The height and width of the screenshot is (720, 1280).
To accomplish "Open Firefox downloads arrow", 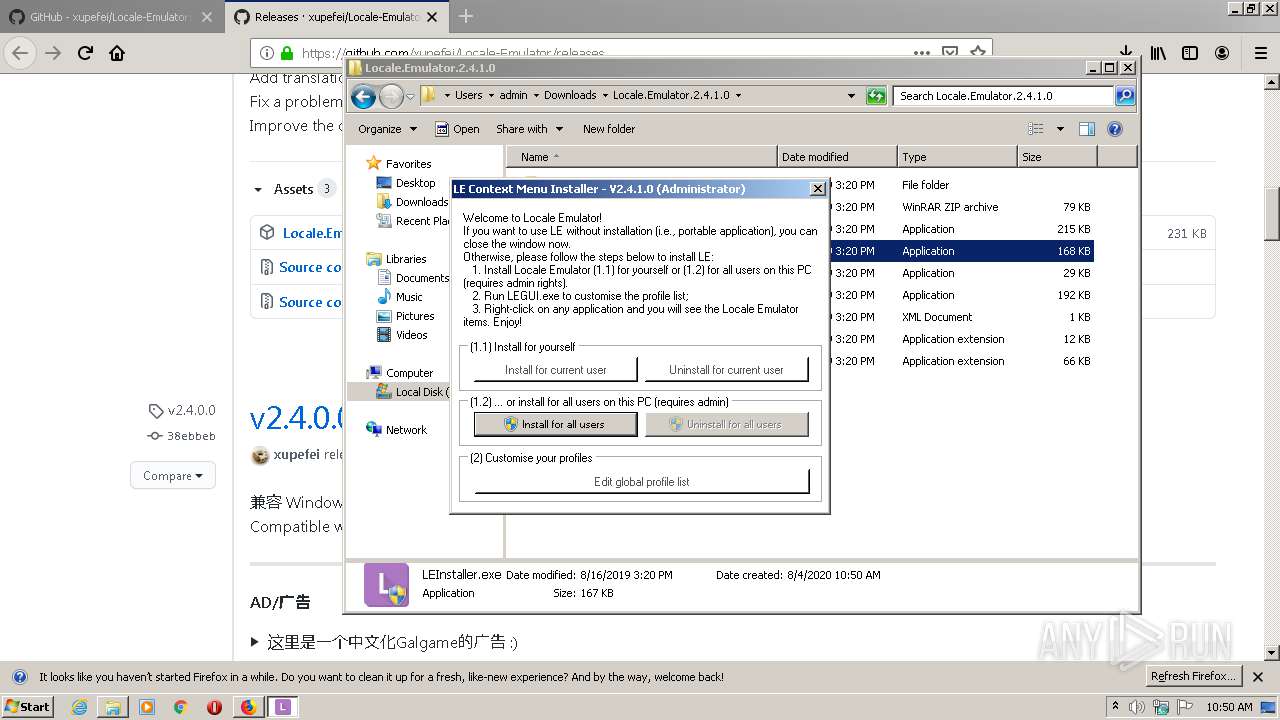I will pyautogui.click(x=1125, y=53).
